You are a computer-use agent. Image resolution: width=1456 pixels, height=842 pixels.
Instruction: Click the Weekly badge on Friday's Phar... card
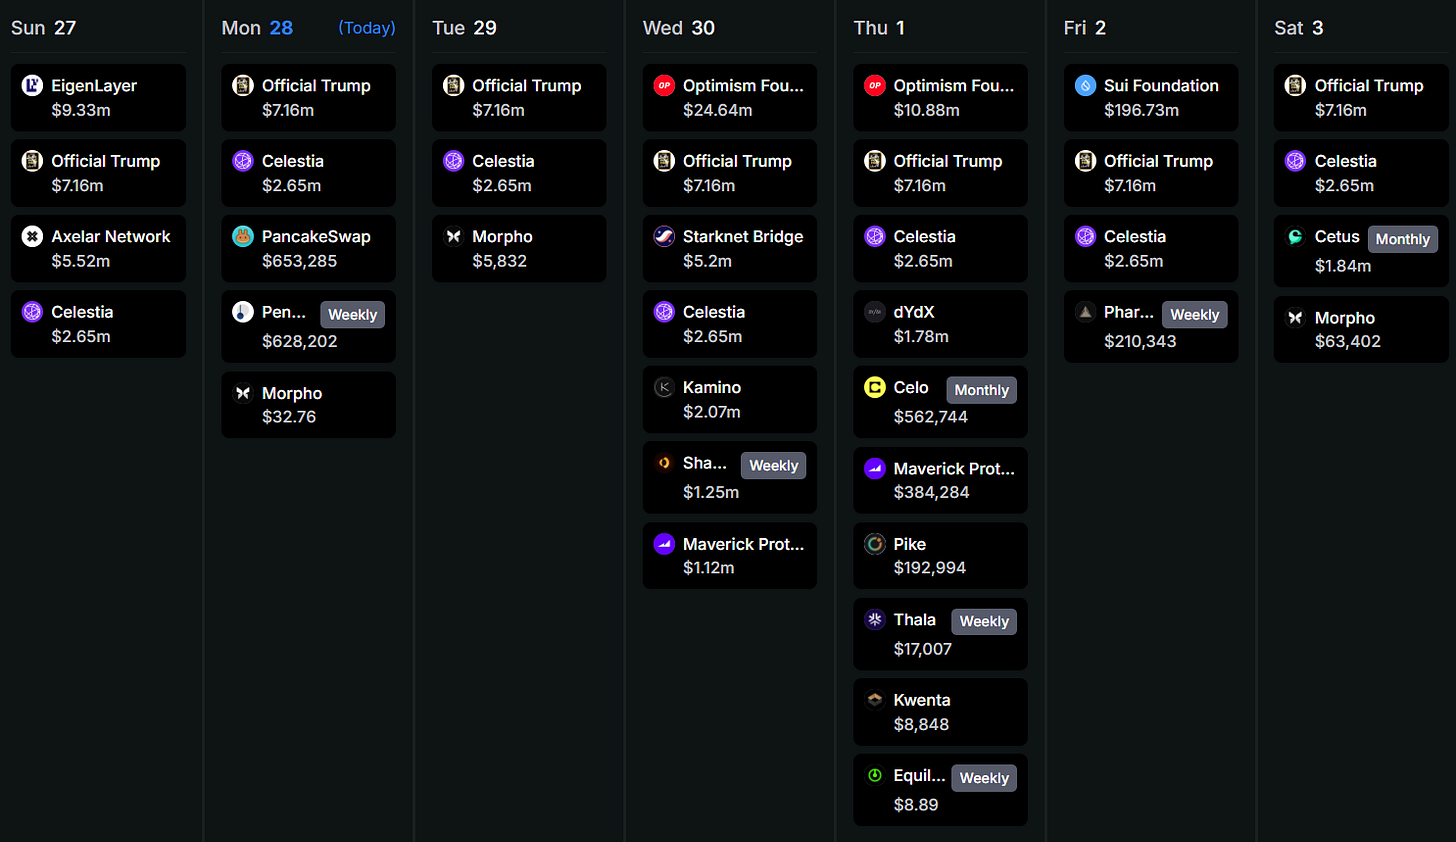[x=1195, y=314]
